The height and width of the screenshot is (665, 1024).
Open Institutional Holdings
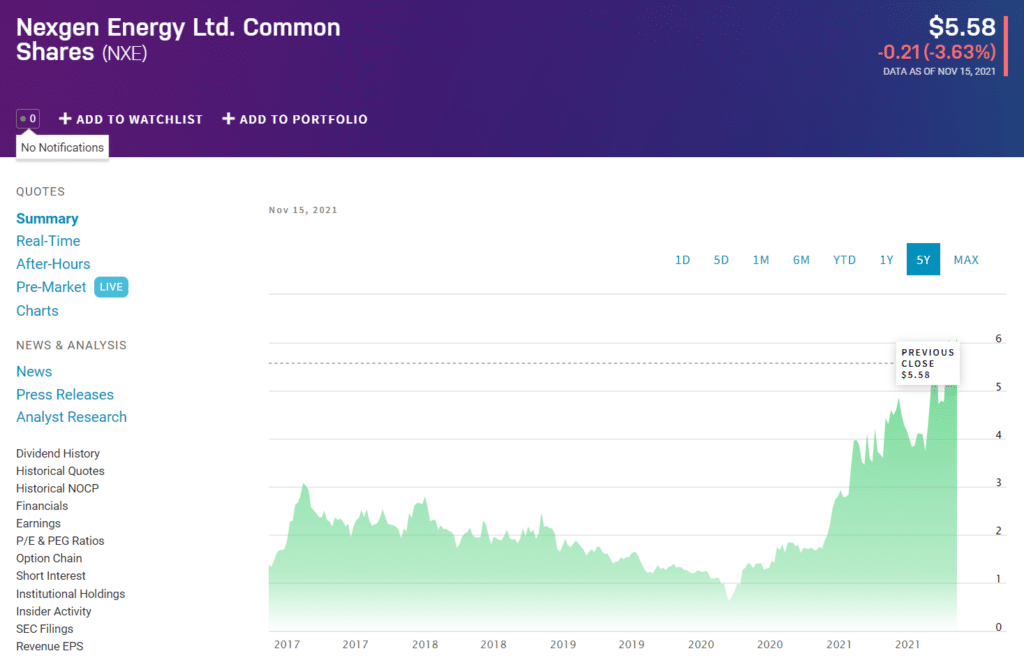pos(71,594)
